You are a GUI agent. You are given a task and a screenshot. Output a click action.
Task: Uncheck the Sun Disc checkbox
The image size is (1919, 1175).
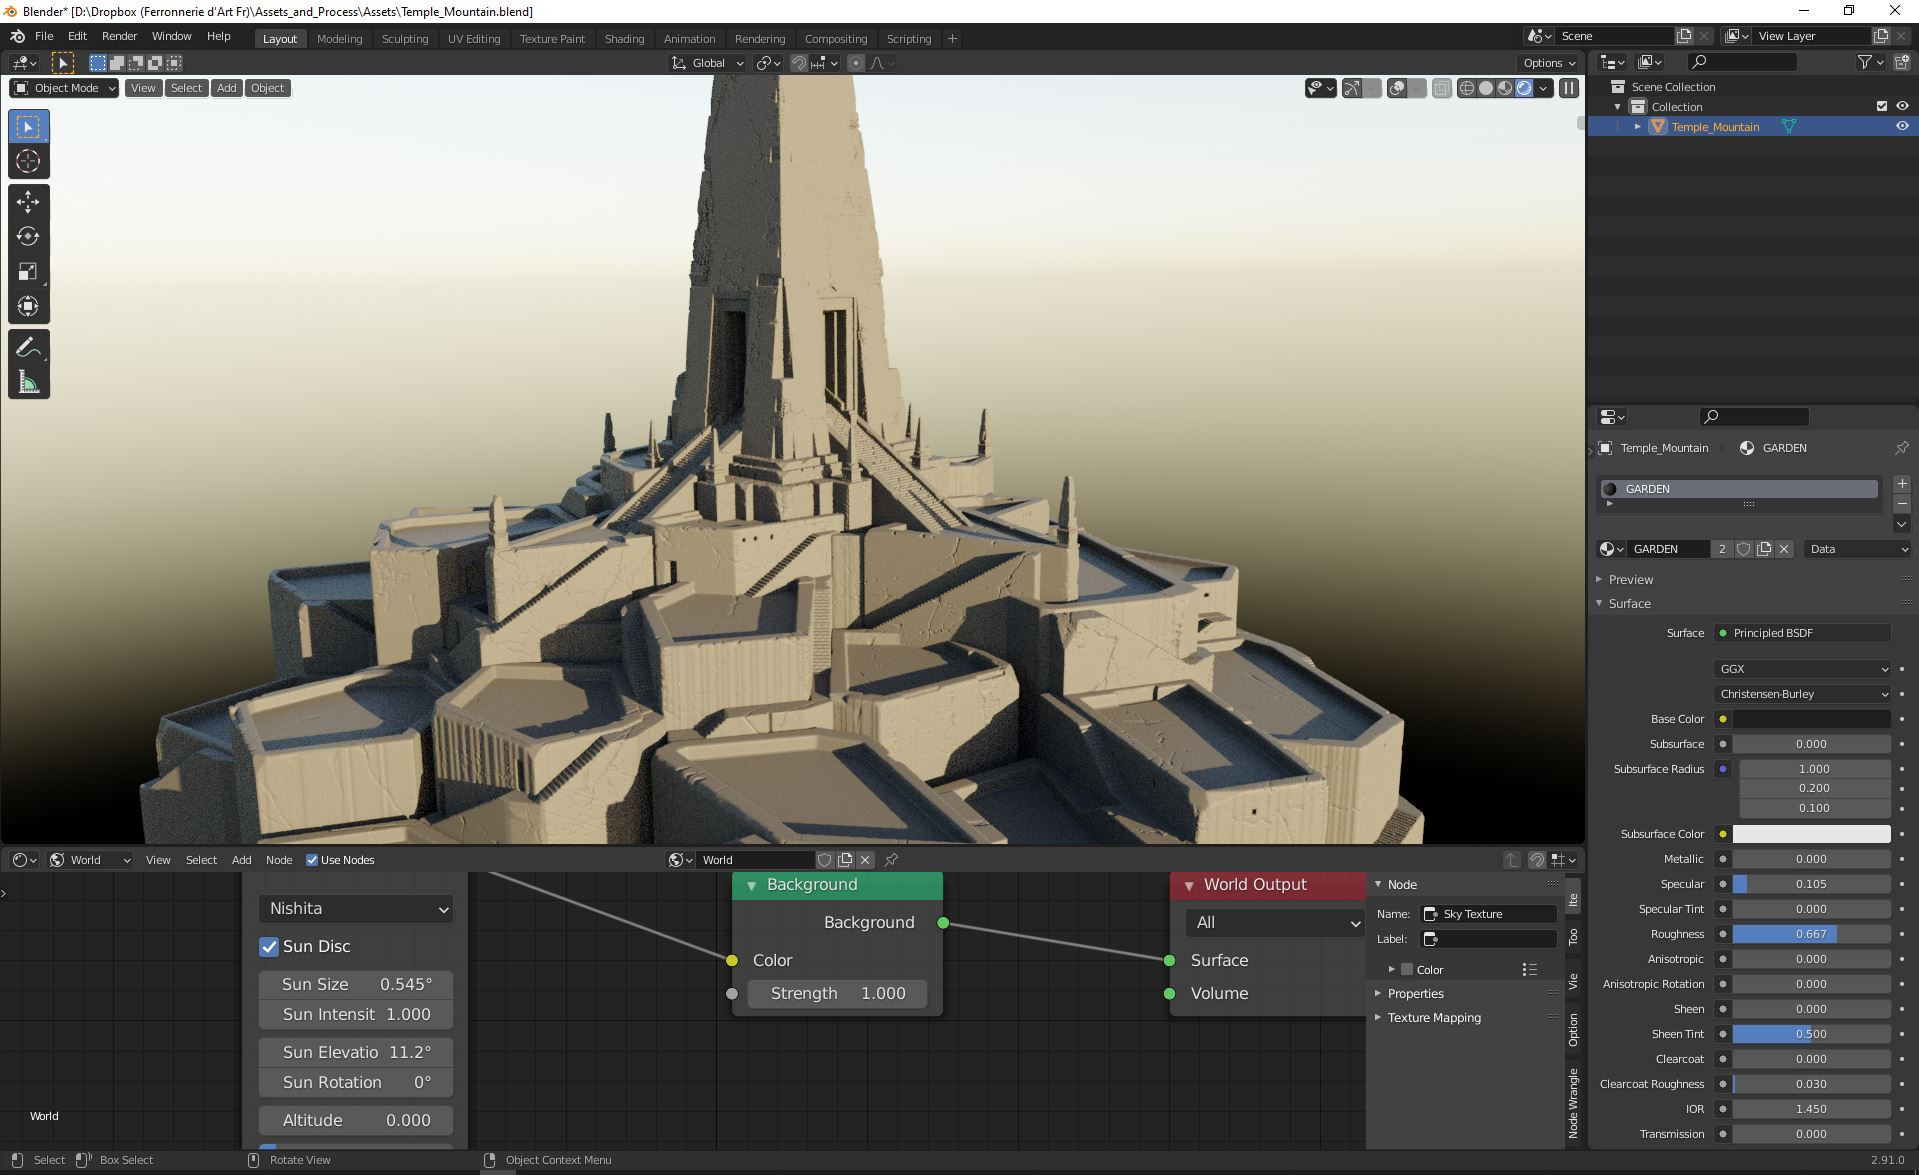[269, 947]
